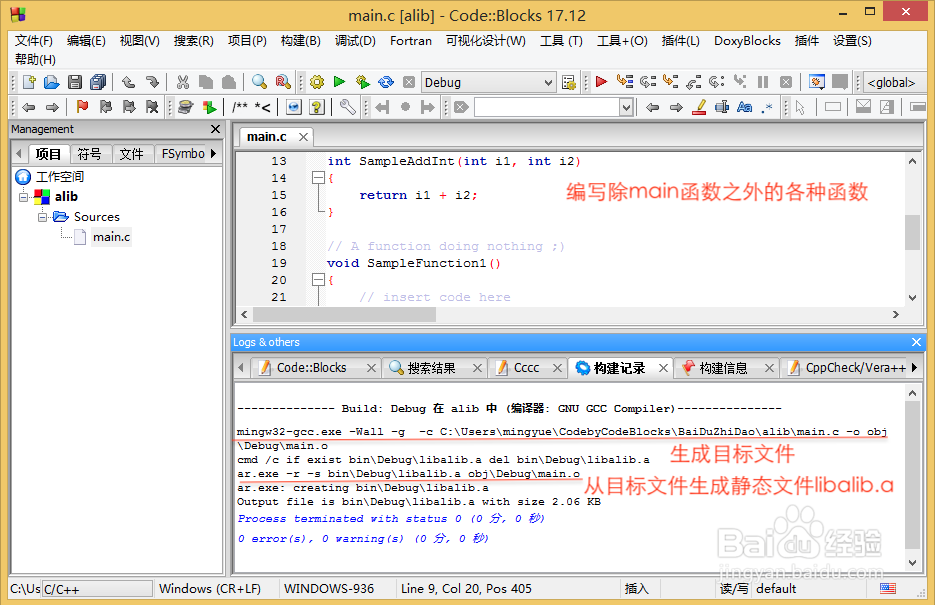Click the build log vertical scrollbar
The height and width of the screenshot is (605, 935).
coord(912,475)
